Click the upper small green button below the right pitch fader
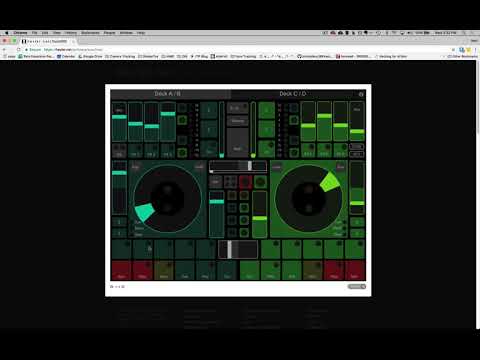 point(357,222)
